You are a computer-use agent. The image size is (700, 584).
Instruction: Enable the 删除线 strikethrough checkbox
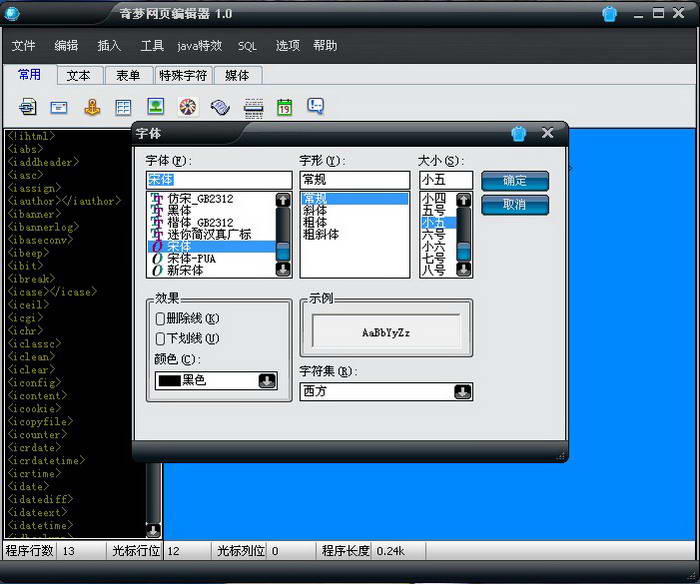point(161,318)
